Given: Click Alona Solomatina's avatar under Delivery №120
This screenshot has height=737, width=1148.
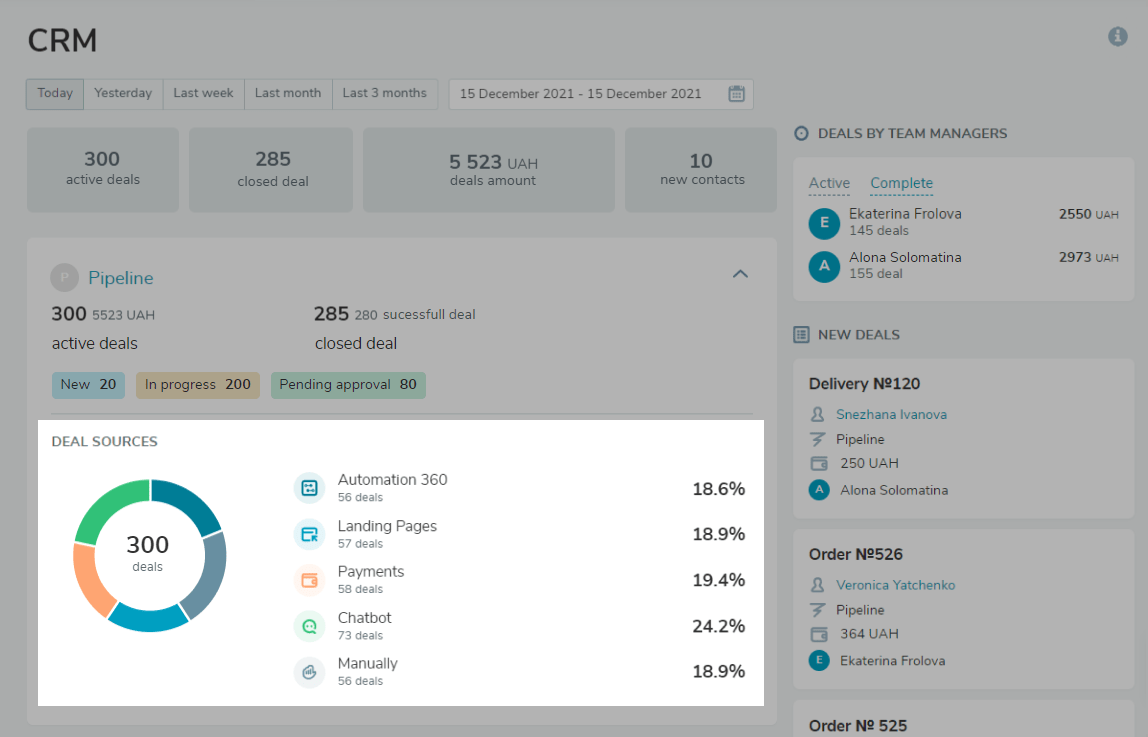Looking at the screenshot, I should point(820,489).
